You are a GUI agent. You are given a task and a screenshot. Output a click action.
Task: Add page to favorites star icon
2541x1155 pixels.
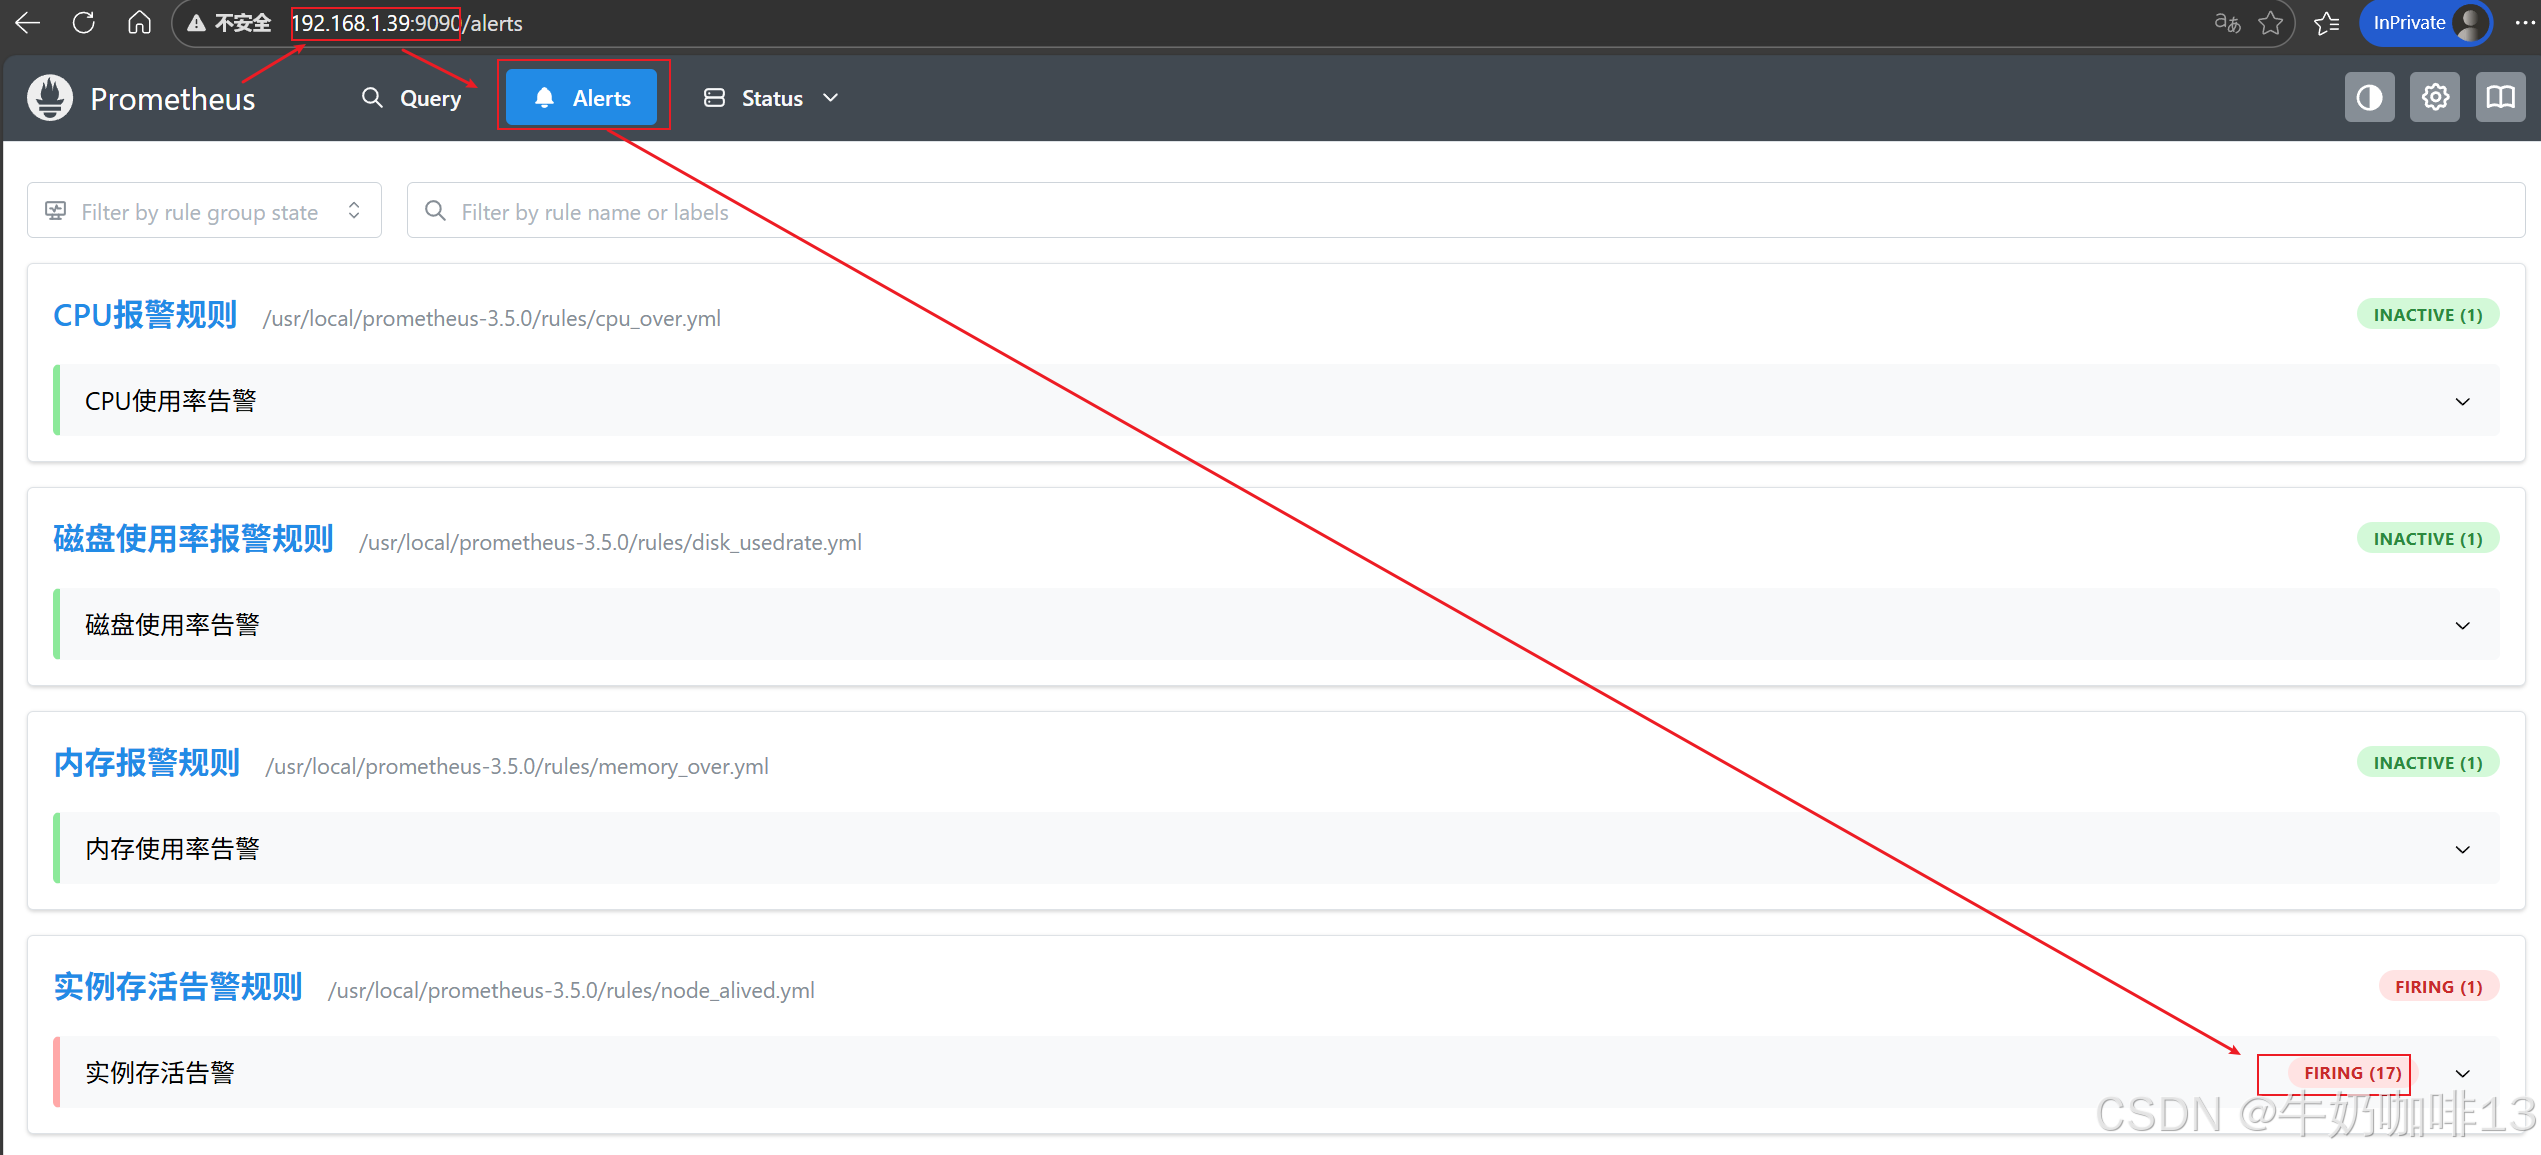pyautogui.click(x=2271, y=23)
